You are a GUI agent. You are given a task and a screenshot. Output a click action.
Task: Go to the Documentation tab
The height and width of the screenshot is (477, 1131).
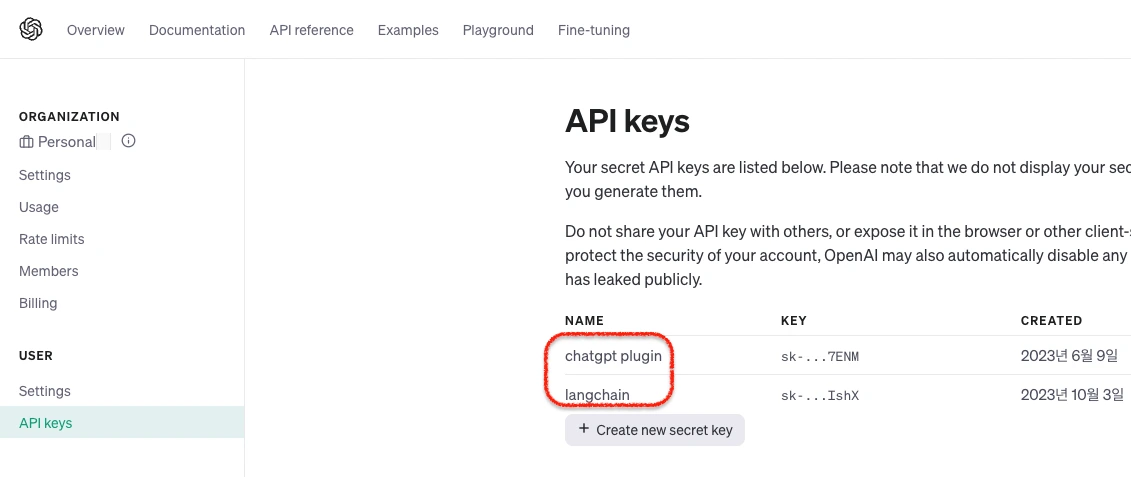point(197,30)
